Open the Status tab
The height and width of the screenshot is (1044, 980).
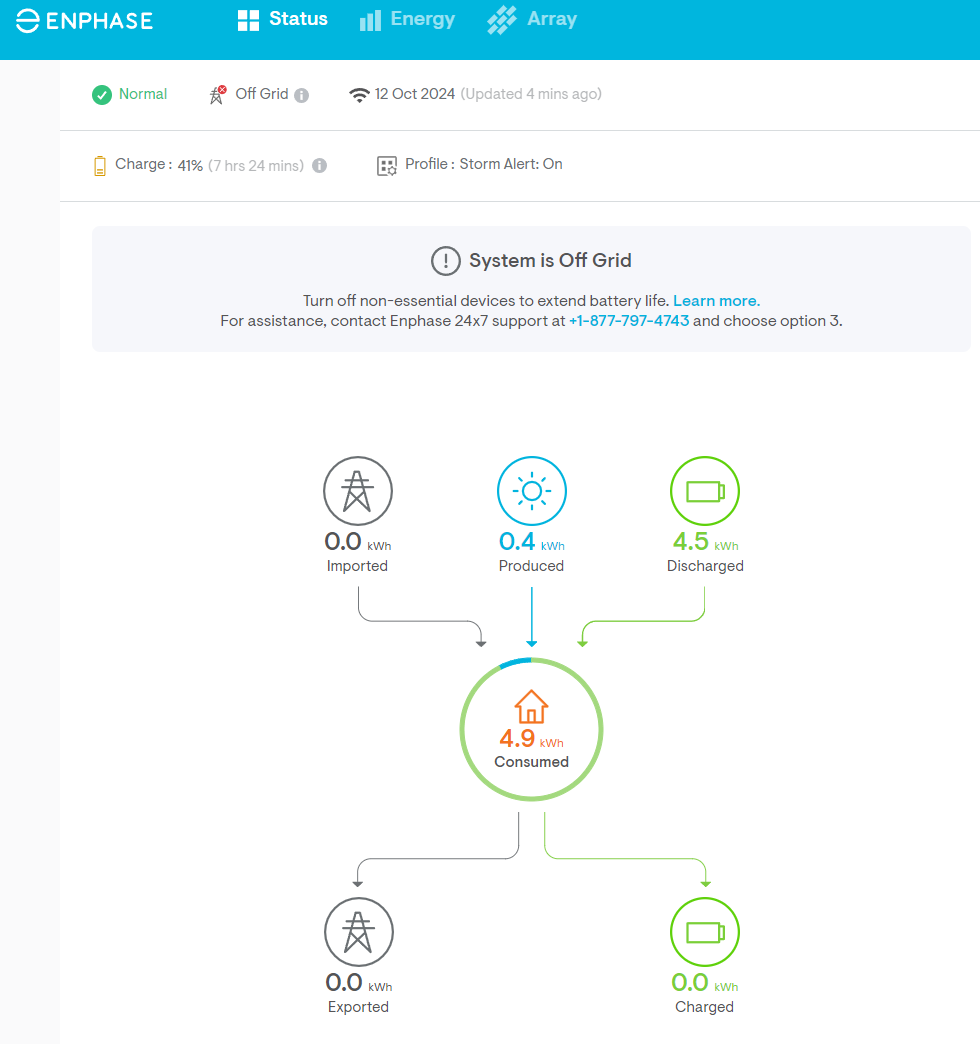(x=283, y=20)
